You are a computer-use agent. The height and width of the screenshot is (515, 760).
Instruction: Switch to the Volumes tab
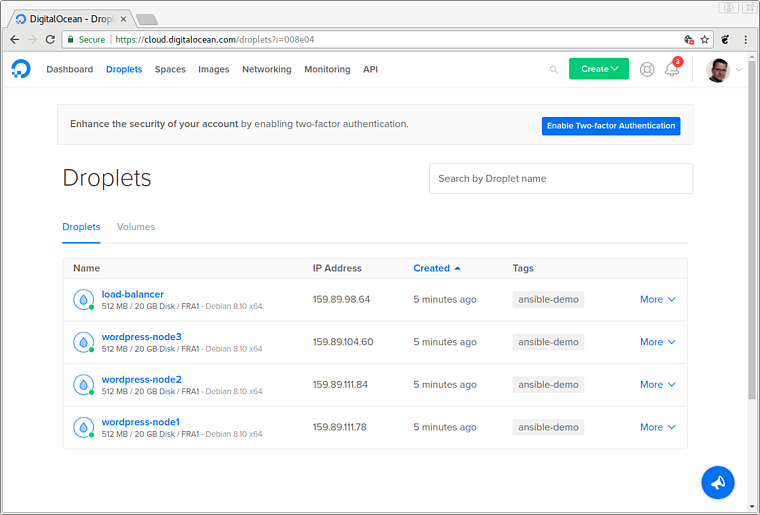click(136, 227)
